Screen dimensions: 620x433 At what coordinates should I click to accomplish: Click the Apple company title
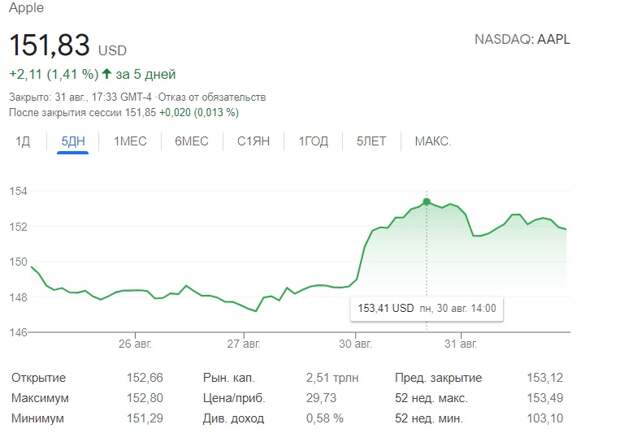pyautogui.click(x=28, y=8)
